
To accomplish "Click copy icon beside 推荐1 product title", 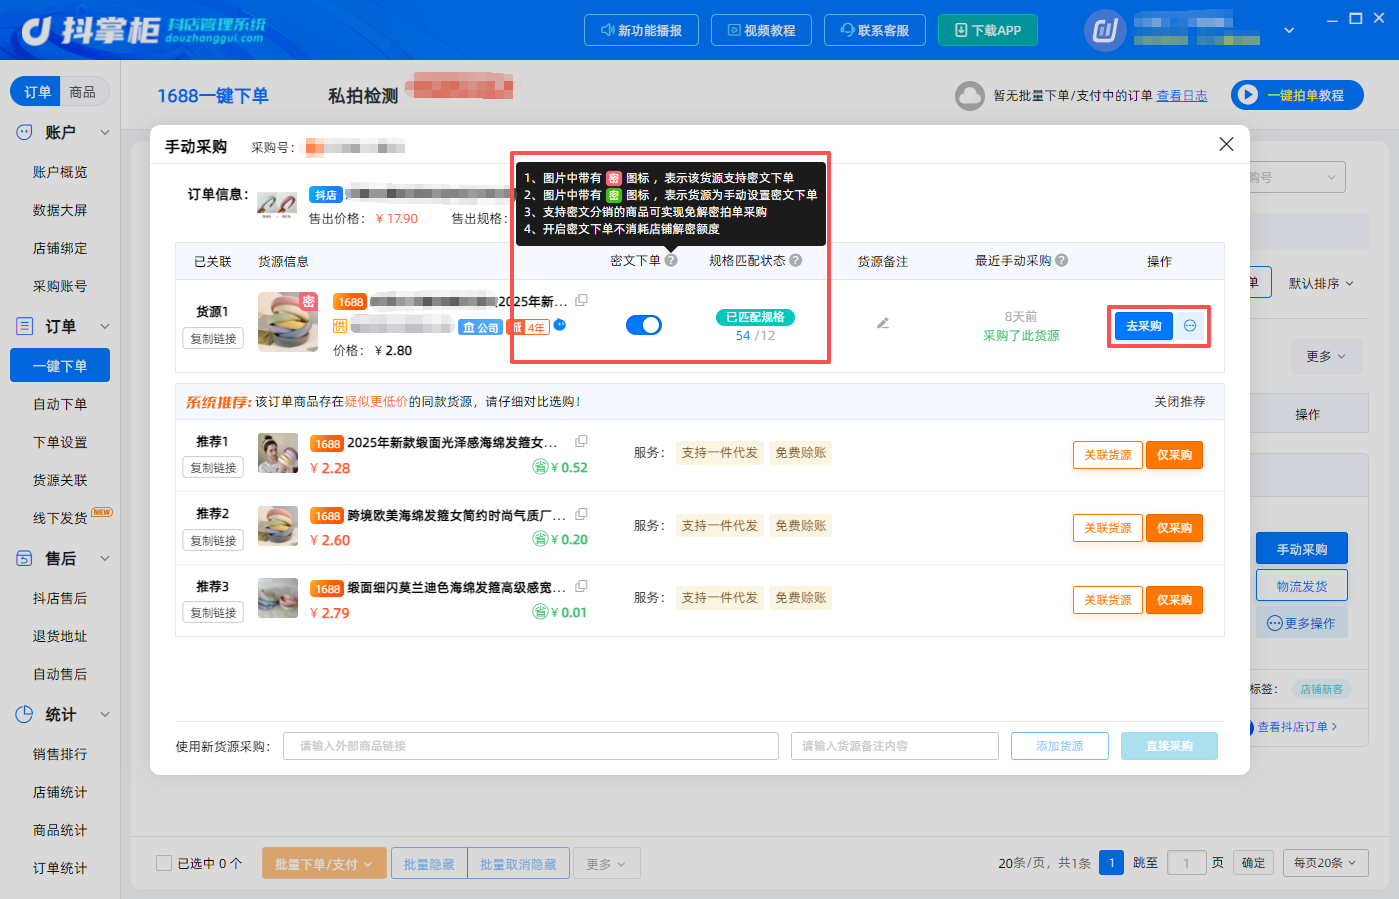I will [x=581, y=441].
